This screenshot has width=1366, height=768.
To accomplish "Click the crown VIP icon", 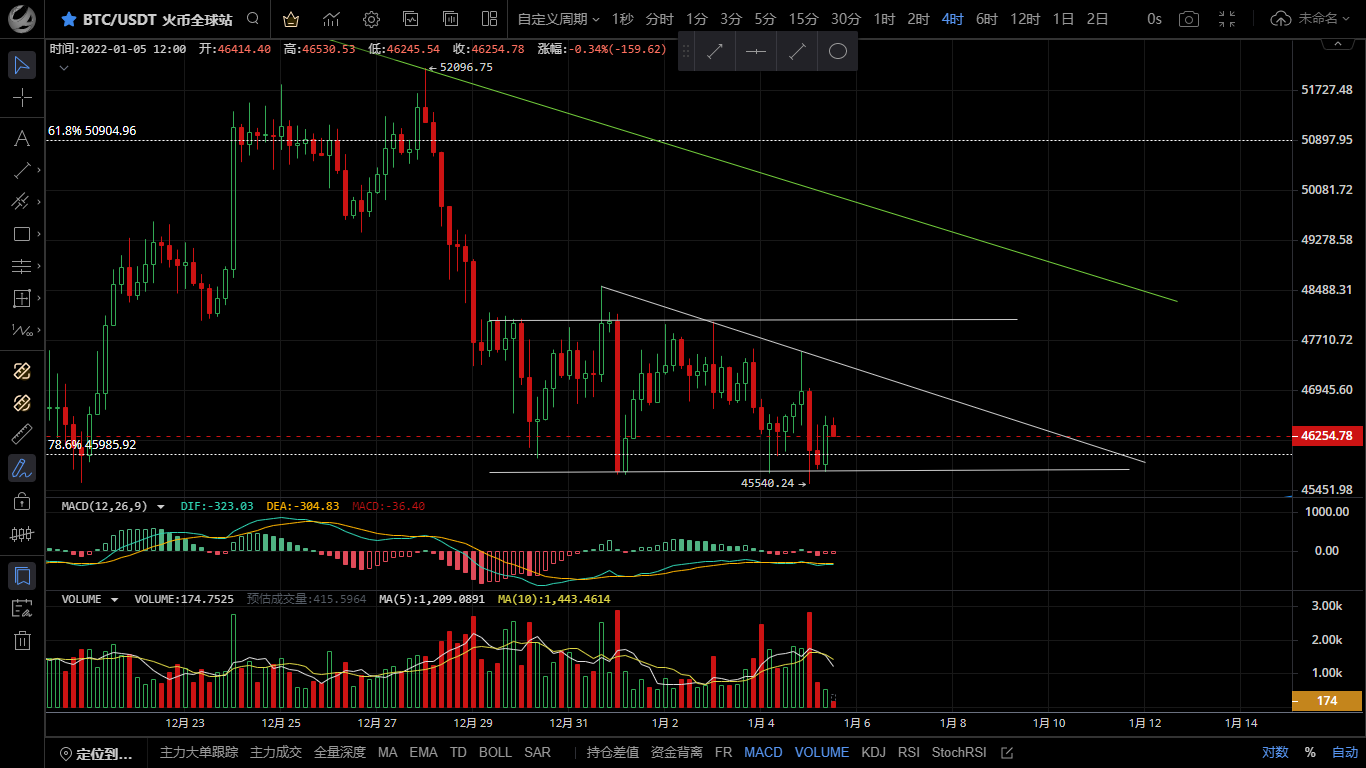I will pyautogui.click(x=291, y=19).
